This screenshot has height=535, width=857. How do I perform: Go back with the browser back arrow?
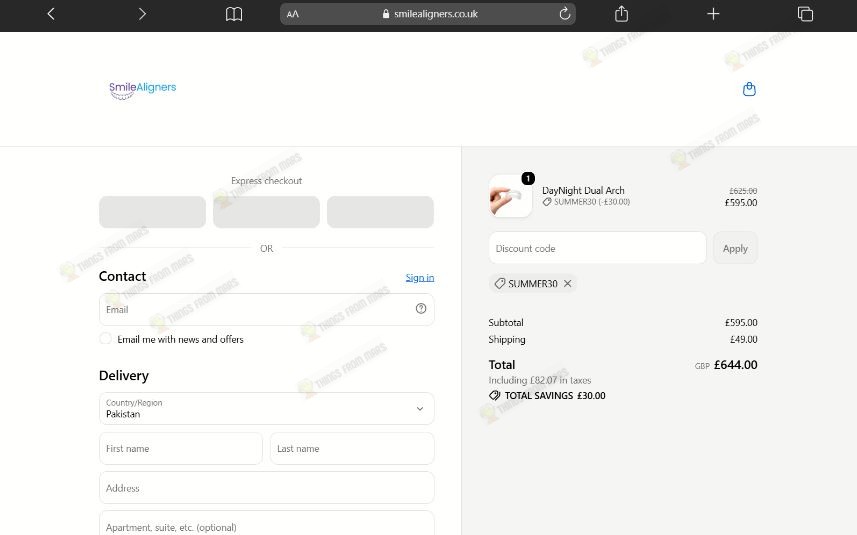pos(51,14)
